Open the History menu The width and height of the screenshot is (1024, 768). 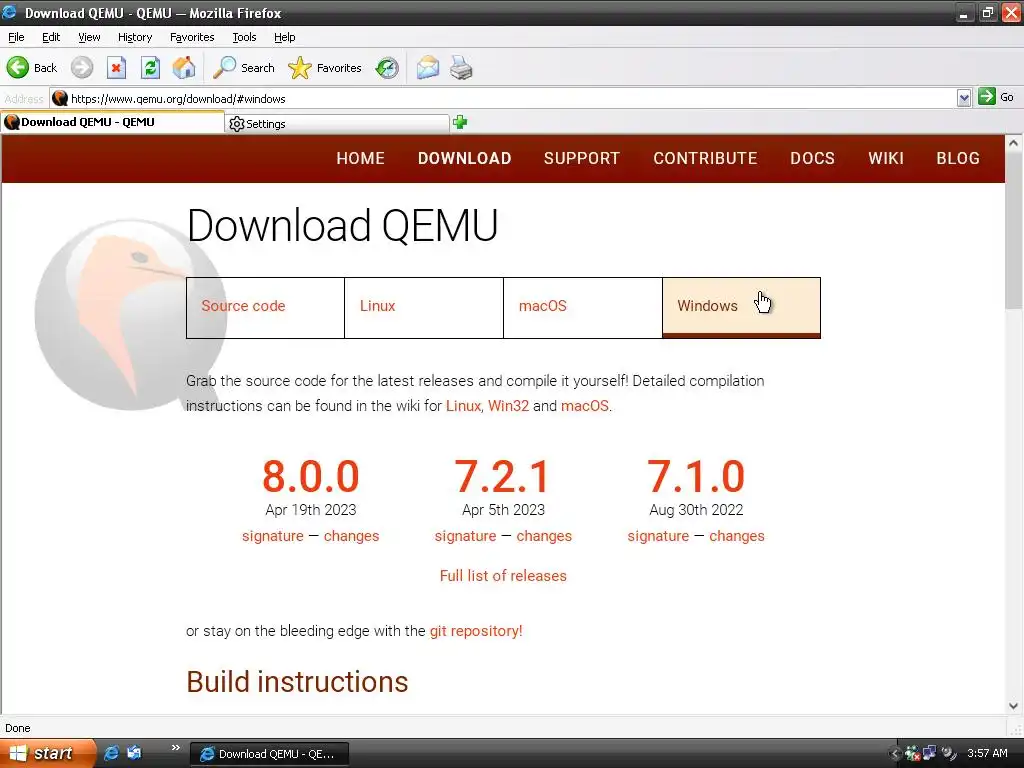pos(135,37)
